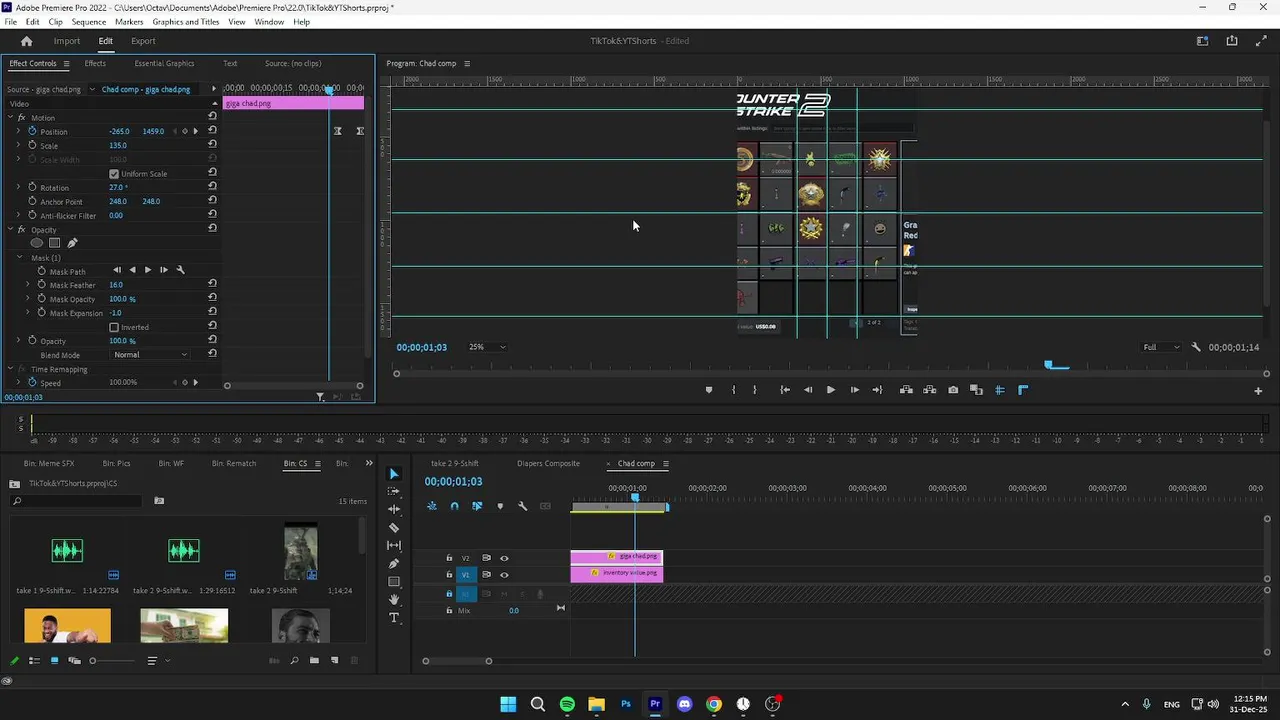Select the Hand tool
This screenshot has height=720, width=1280.
(394, 599)
